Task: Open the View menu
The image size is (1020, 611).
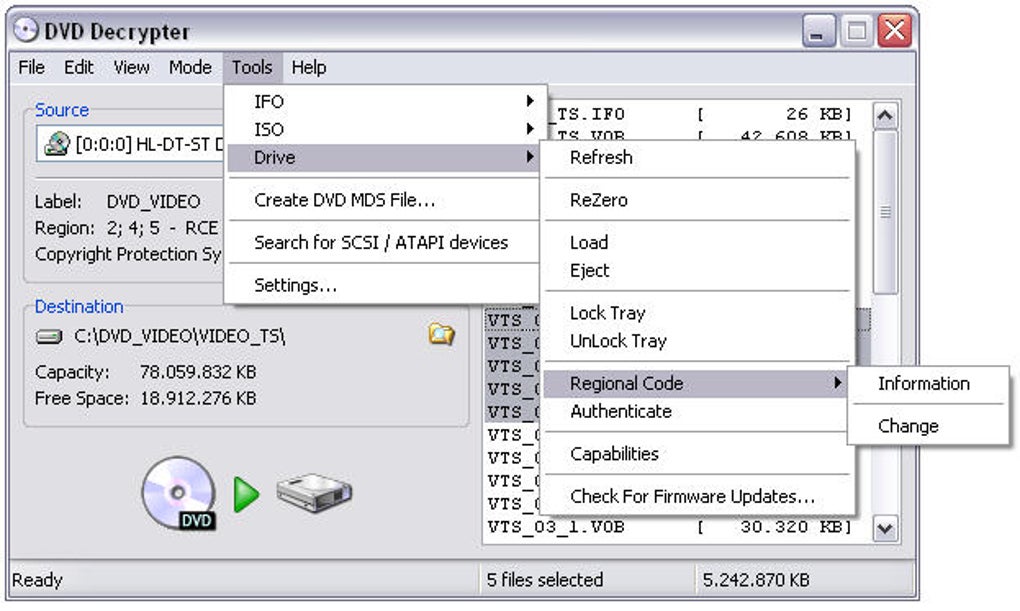Action: tap(131, 68)
